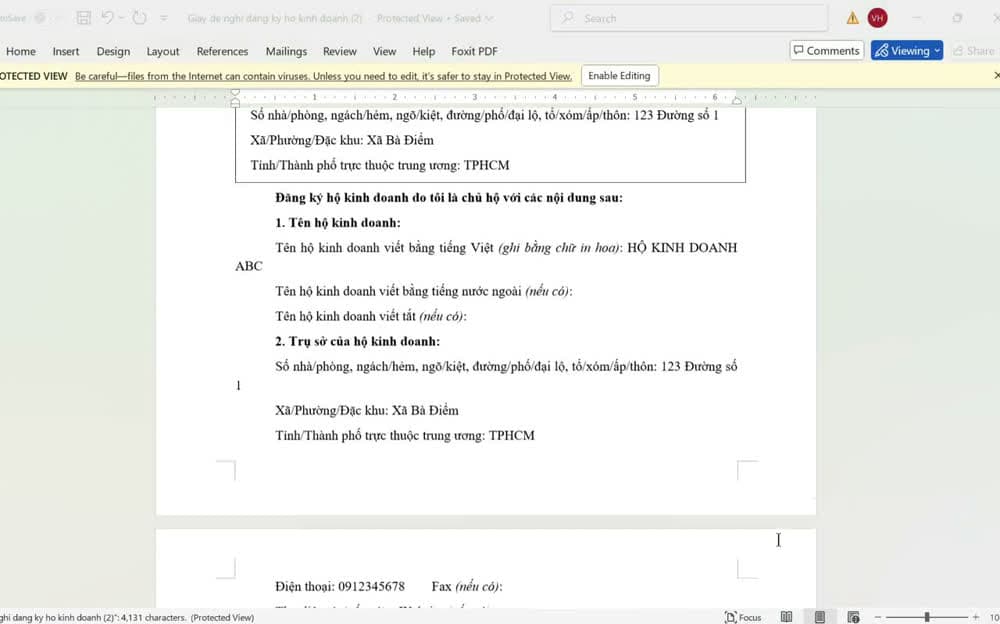Click the Save icon in title bar
The height and width of the screenshot is (624, 1000).
click(84, 18)
